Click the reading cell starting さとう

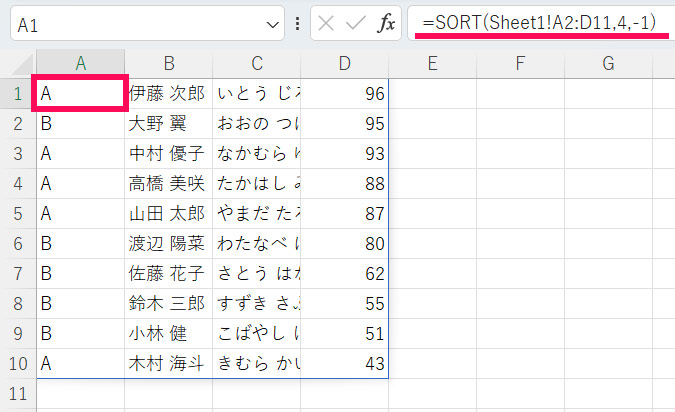257,274
